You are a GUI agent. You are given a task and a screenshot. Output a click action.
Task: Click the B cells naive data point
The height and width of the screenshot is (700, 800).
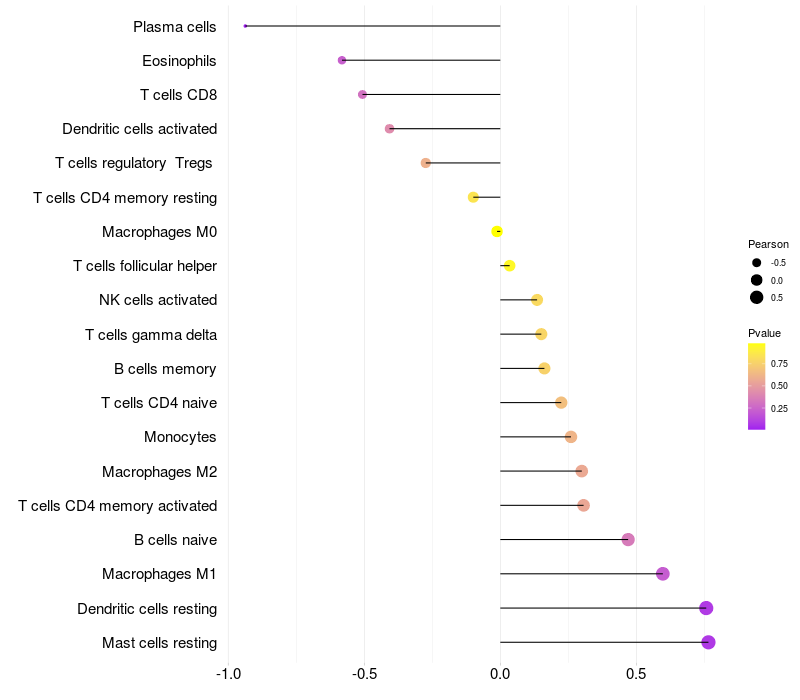(628, 539)
